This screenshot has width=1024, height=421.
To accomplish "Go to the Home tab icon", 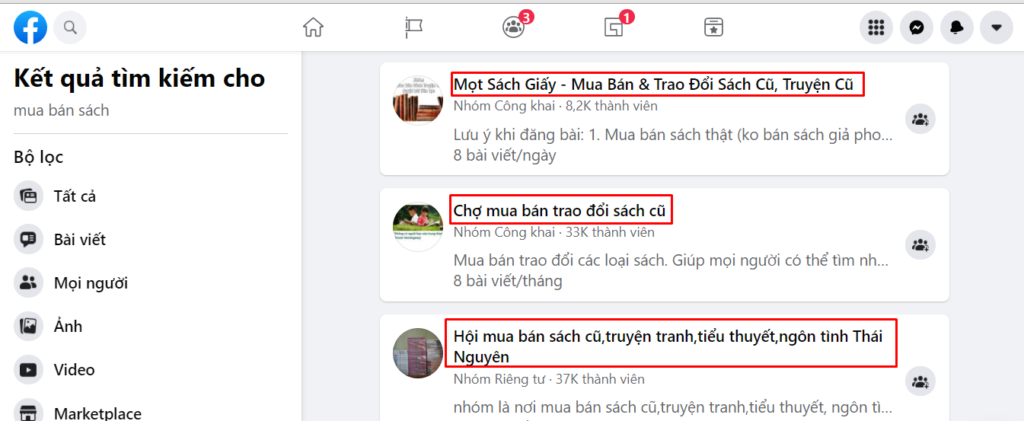I will pyautogui.click(x=313, y=27).
